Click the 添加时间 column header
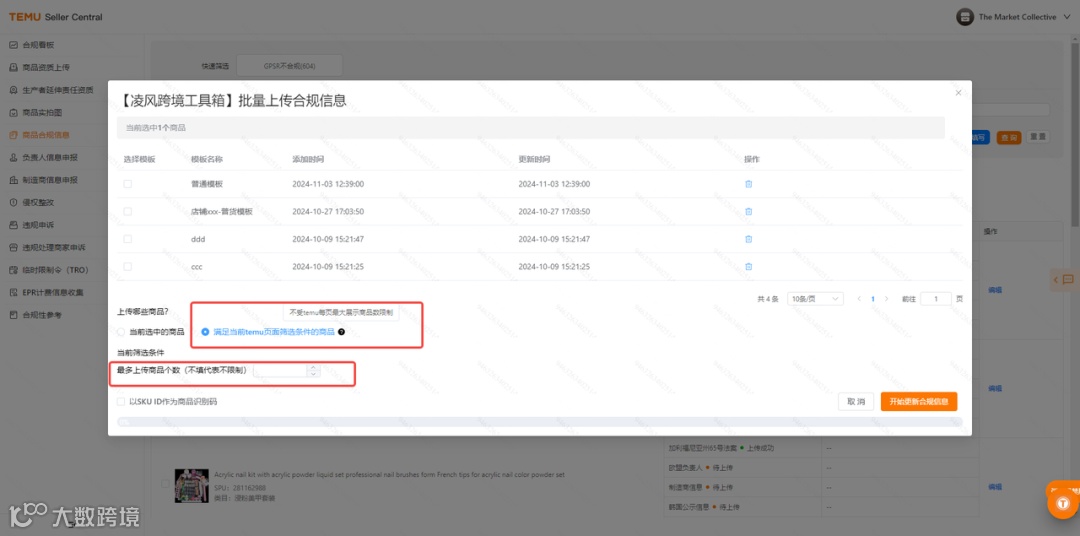Screen dimensions: 1080x536 click(x=308, y=159)
